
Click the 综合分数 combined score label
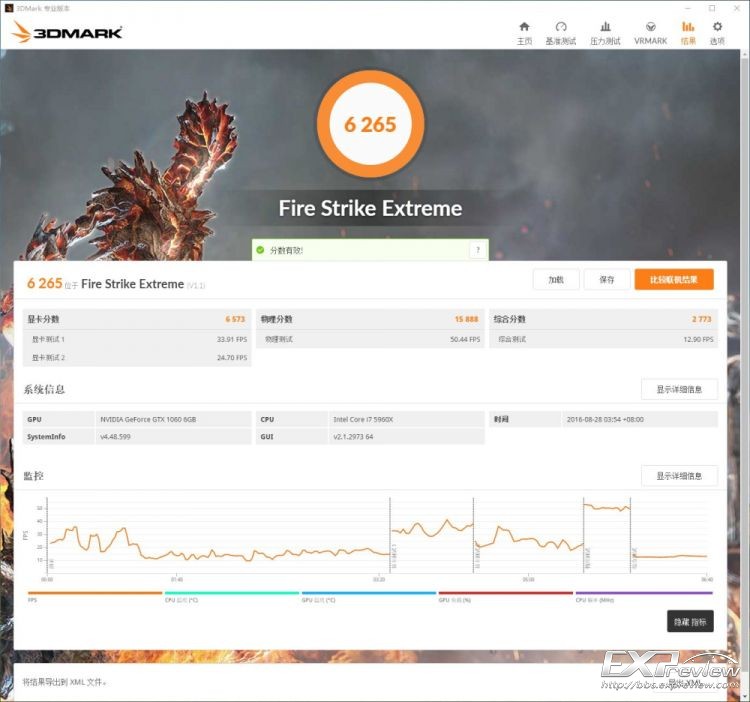(x=510, y=319)
